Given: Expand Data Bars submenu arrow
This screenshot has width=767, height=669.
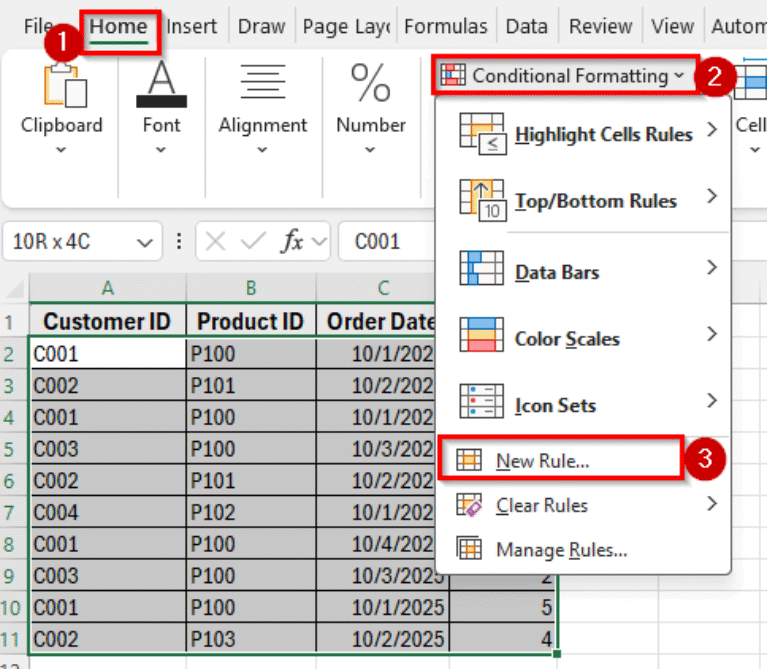Looking at the screenshot, I should tap(712, 268).
